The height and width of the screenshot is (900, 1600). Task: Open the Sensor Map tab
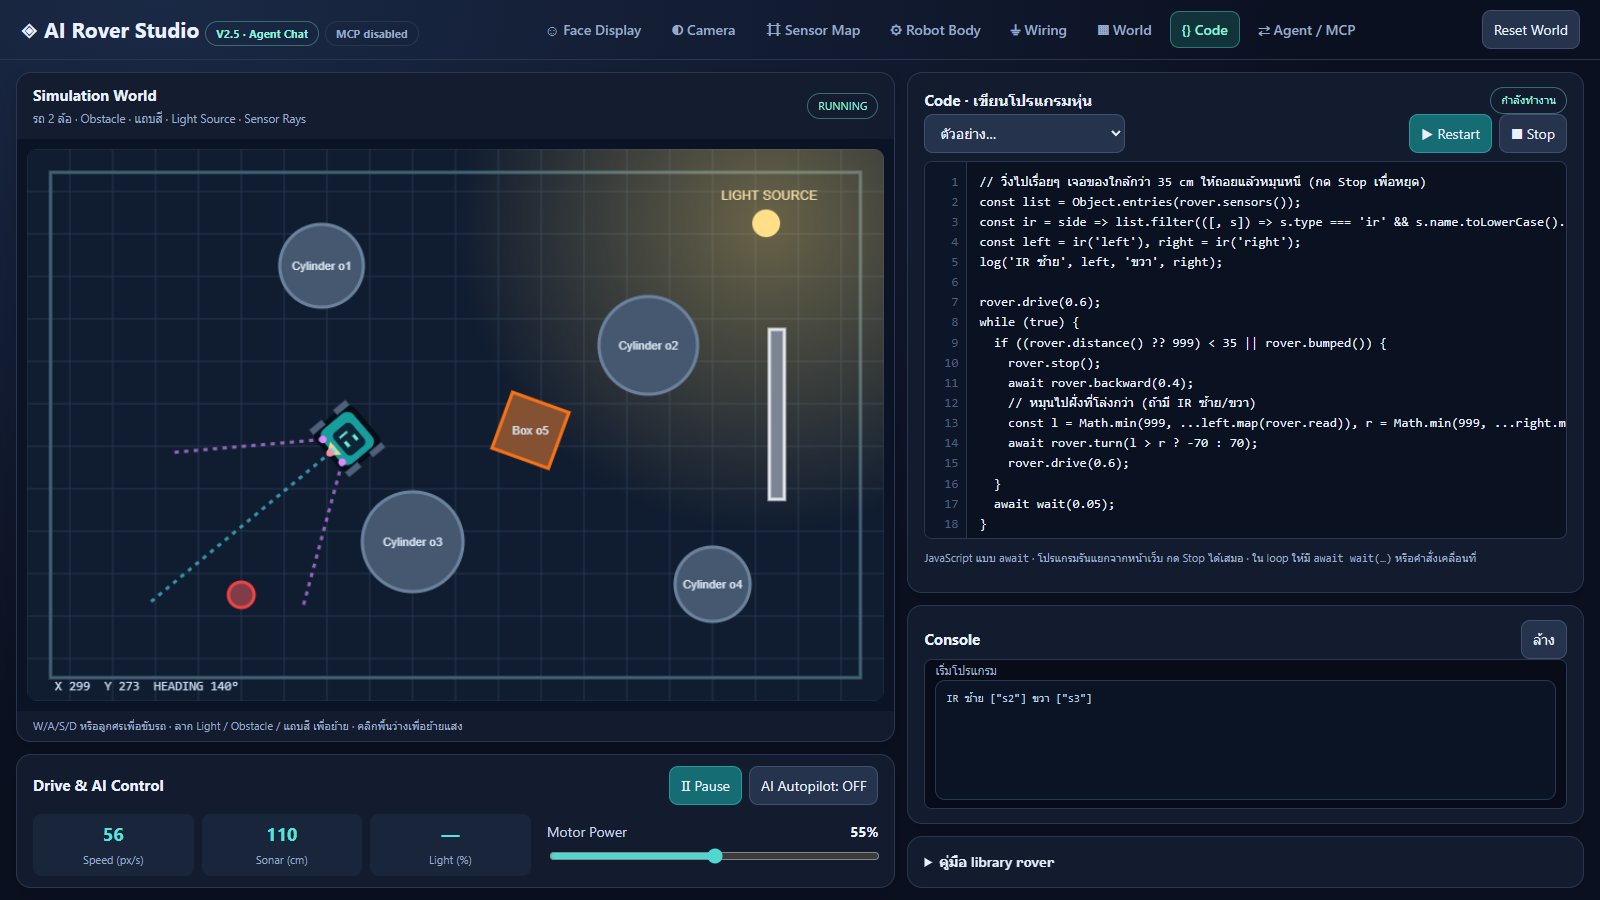(x=813, y=30)
